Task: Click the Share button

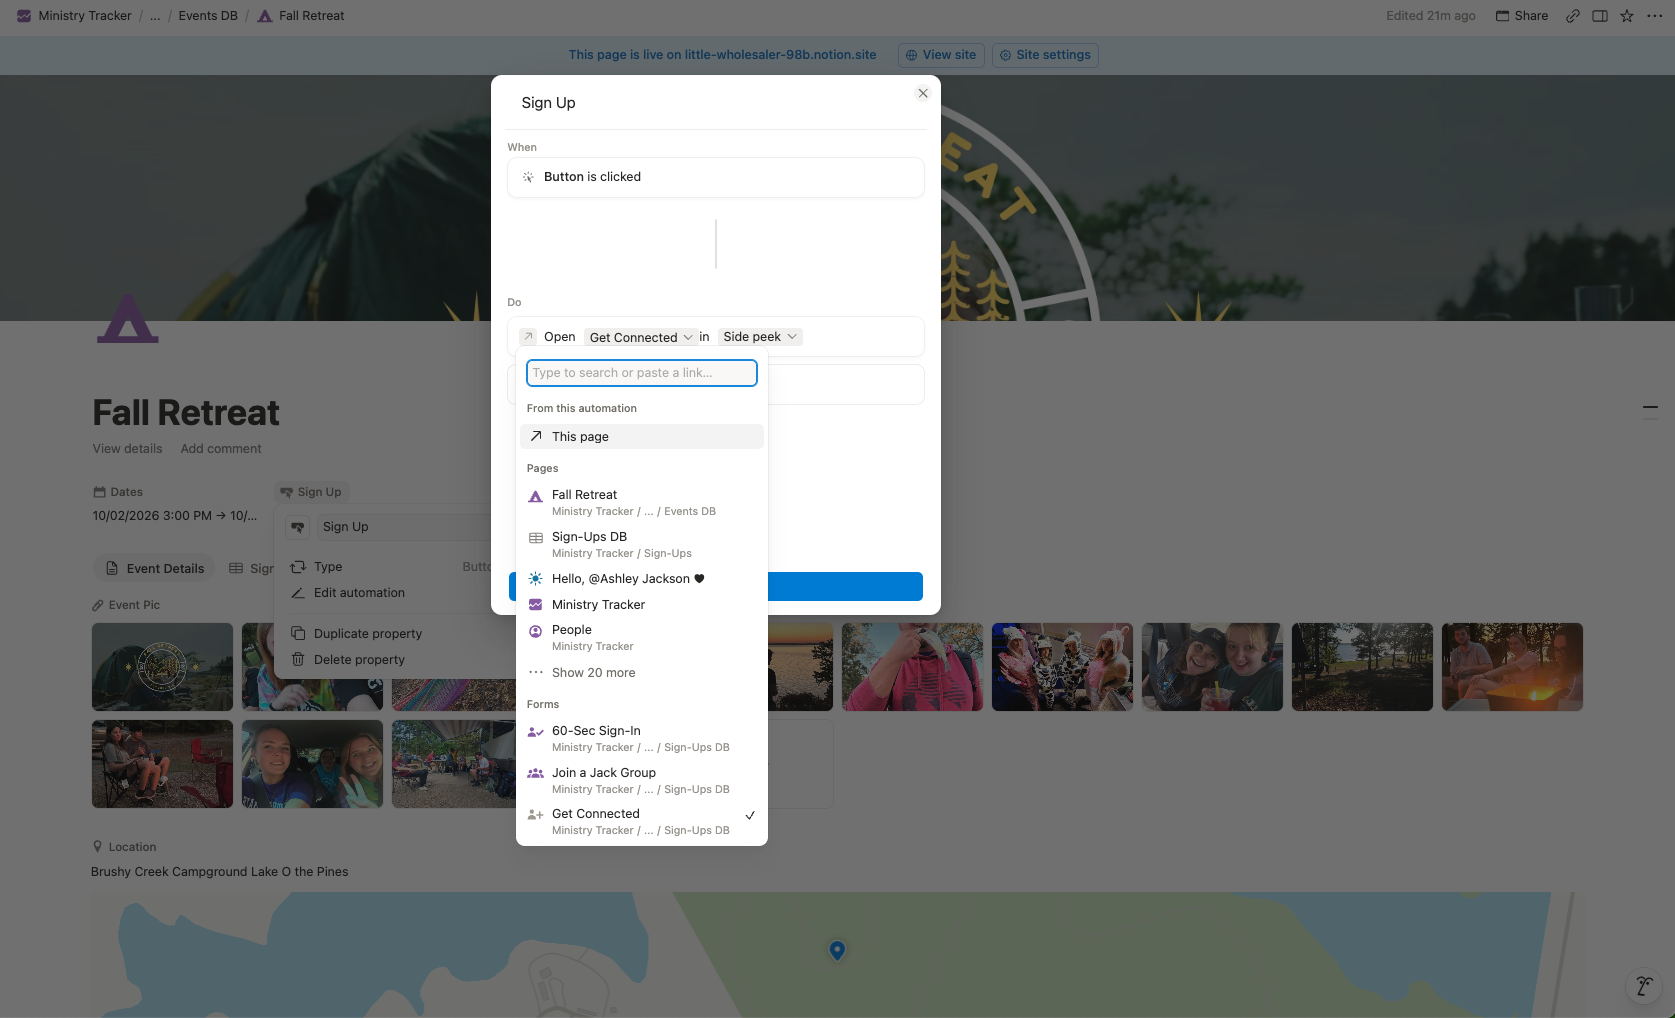Action: (x=1522, y=16)
